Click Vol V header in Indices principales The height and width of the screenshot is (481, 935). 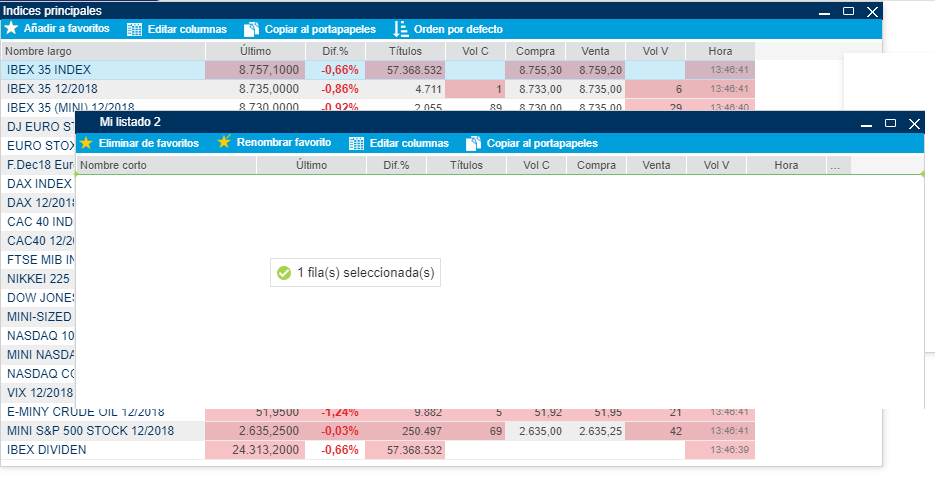[655, 51]
